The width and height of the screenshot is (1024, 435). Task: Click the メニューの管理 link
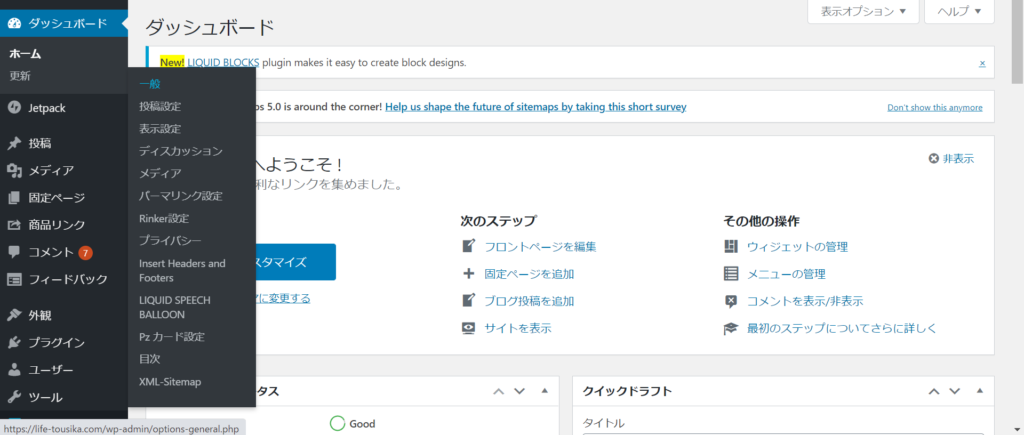tap(786, 274)
